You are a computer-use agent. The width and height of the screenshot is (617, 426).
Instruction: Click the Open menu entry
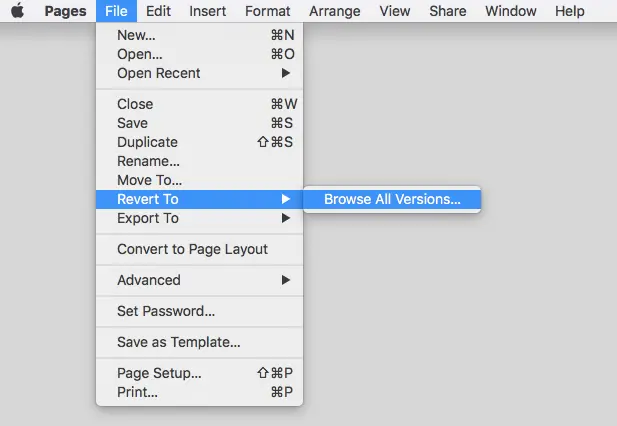coord(138,54)
